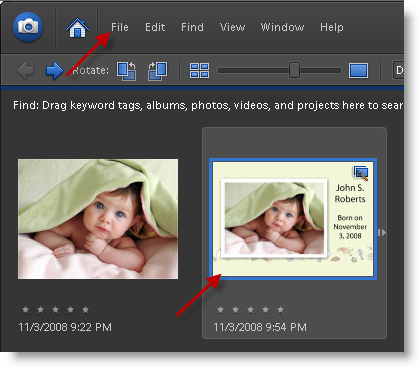420x368 pixels.
Task: Rotate photo right (clockwise) icon
Action: coord(157,71)
